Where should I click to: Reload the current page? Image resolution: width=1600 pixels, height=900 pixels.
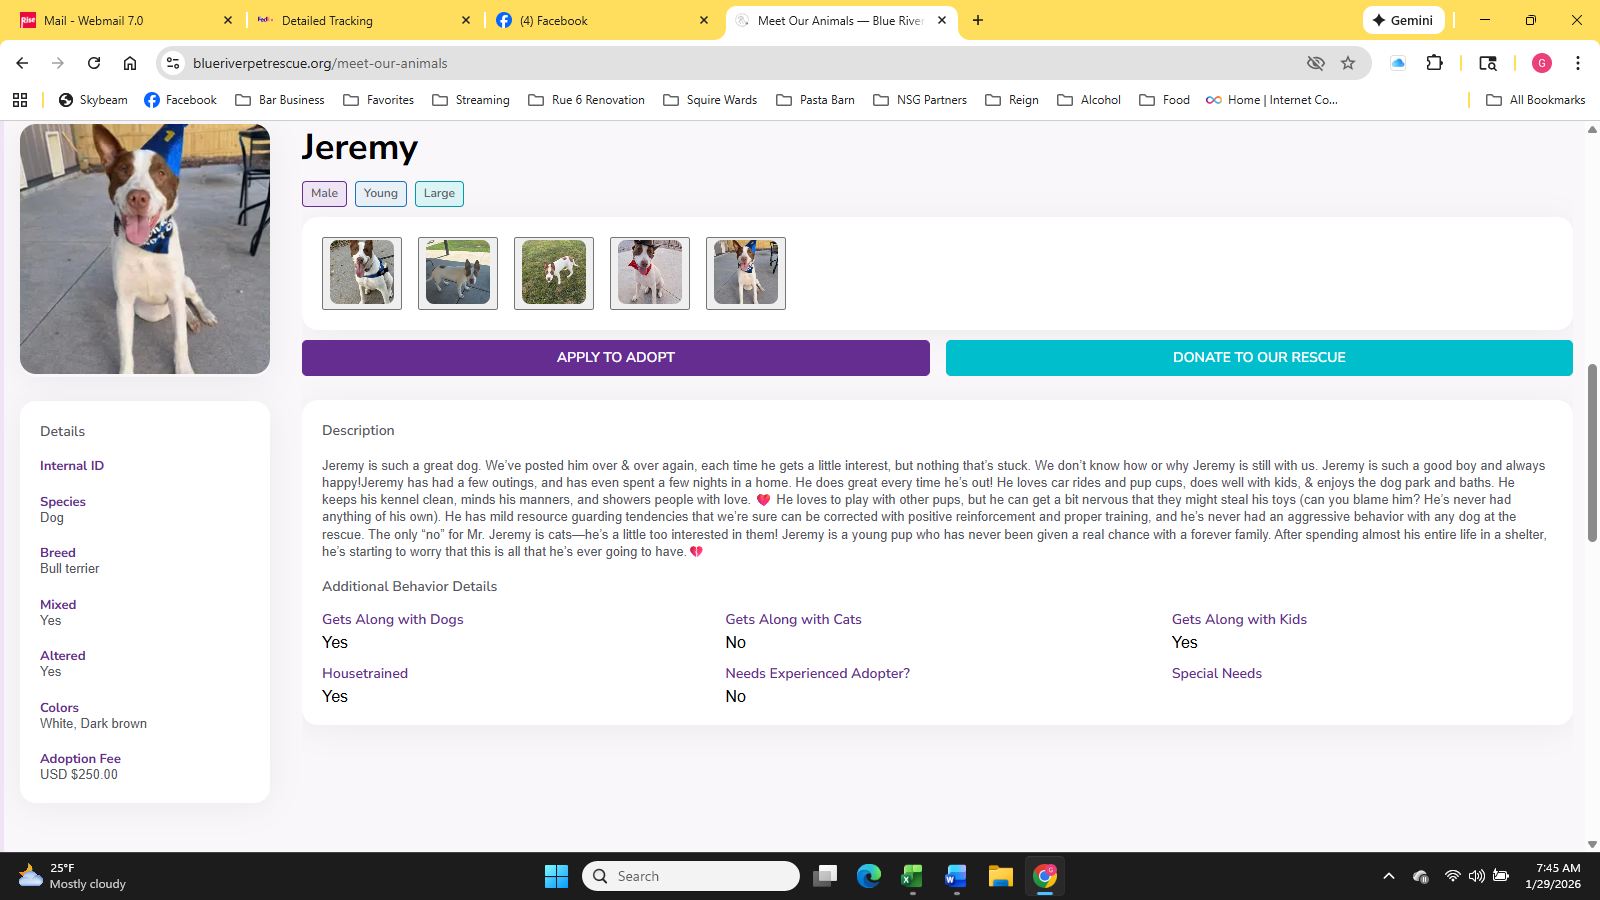[94, 63]
